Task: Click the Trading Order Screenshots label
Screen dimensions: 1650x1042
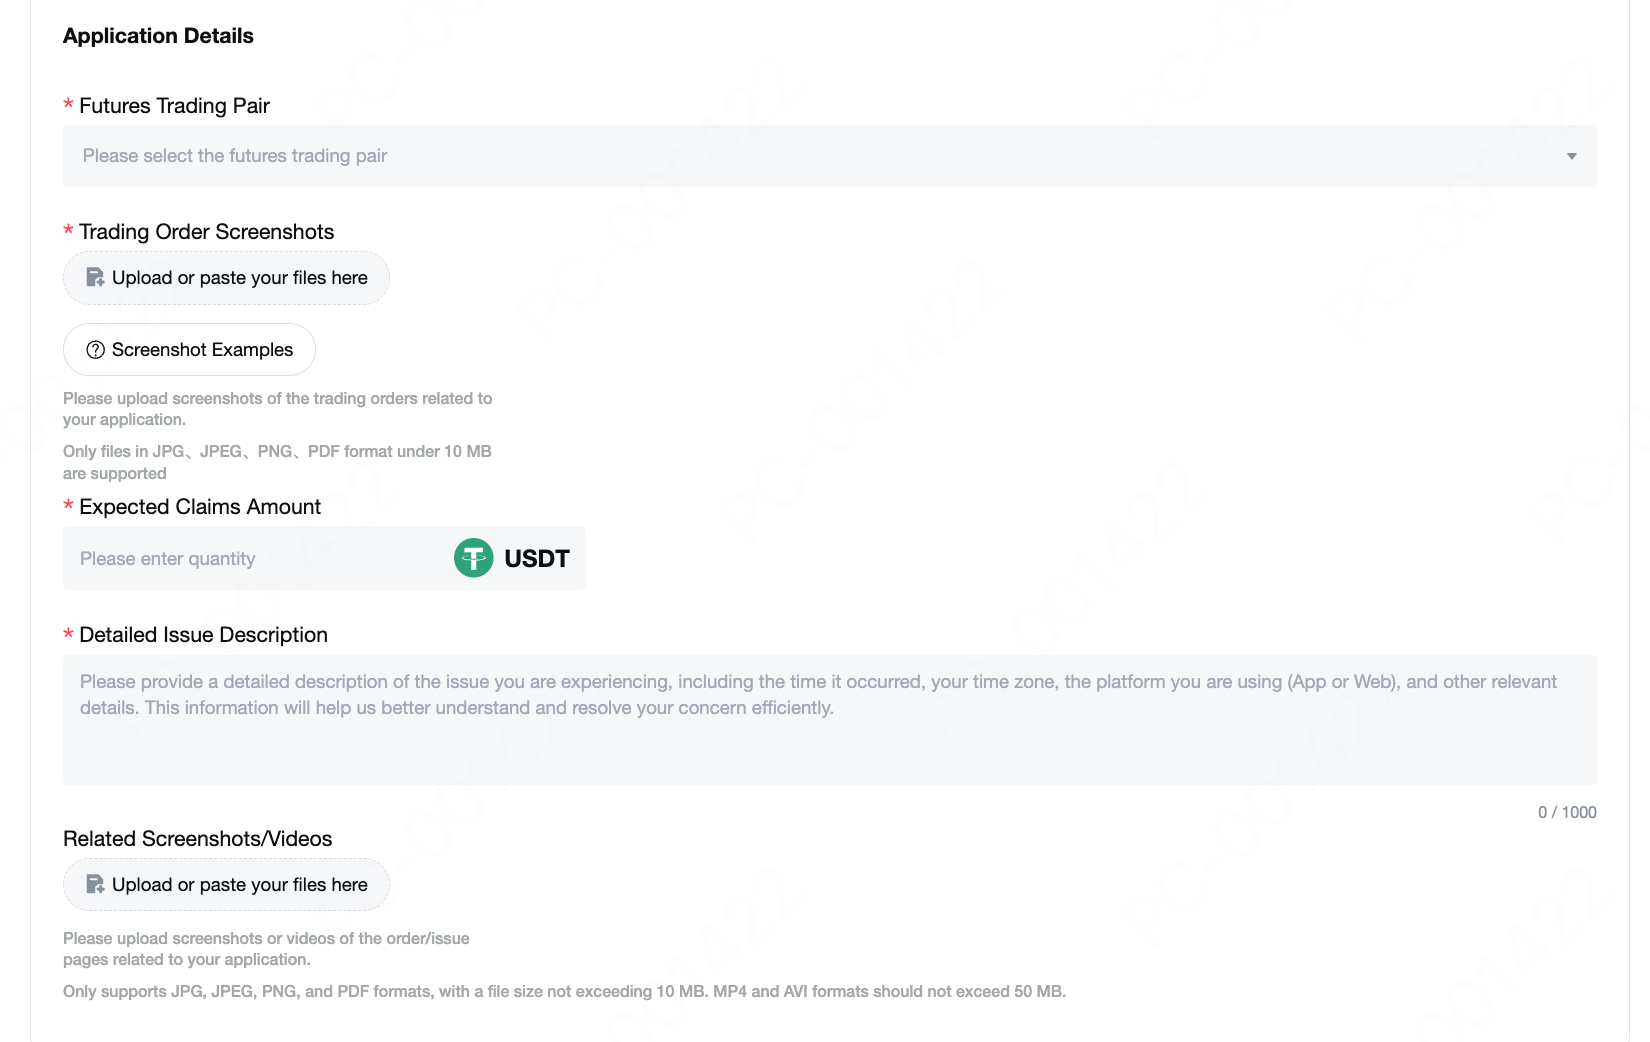Action: tap(206, 232)
